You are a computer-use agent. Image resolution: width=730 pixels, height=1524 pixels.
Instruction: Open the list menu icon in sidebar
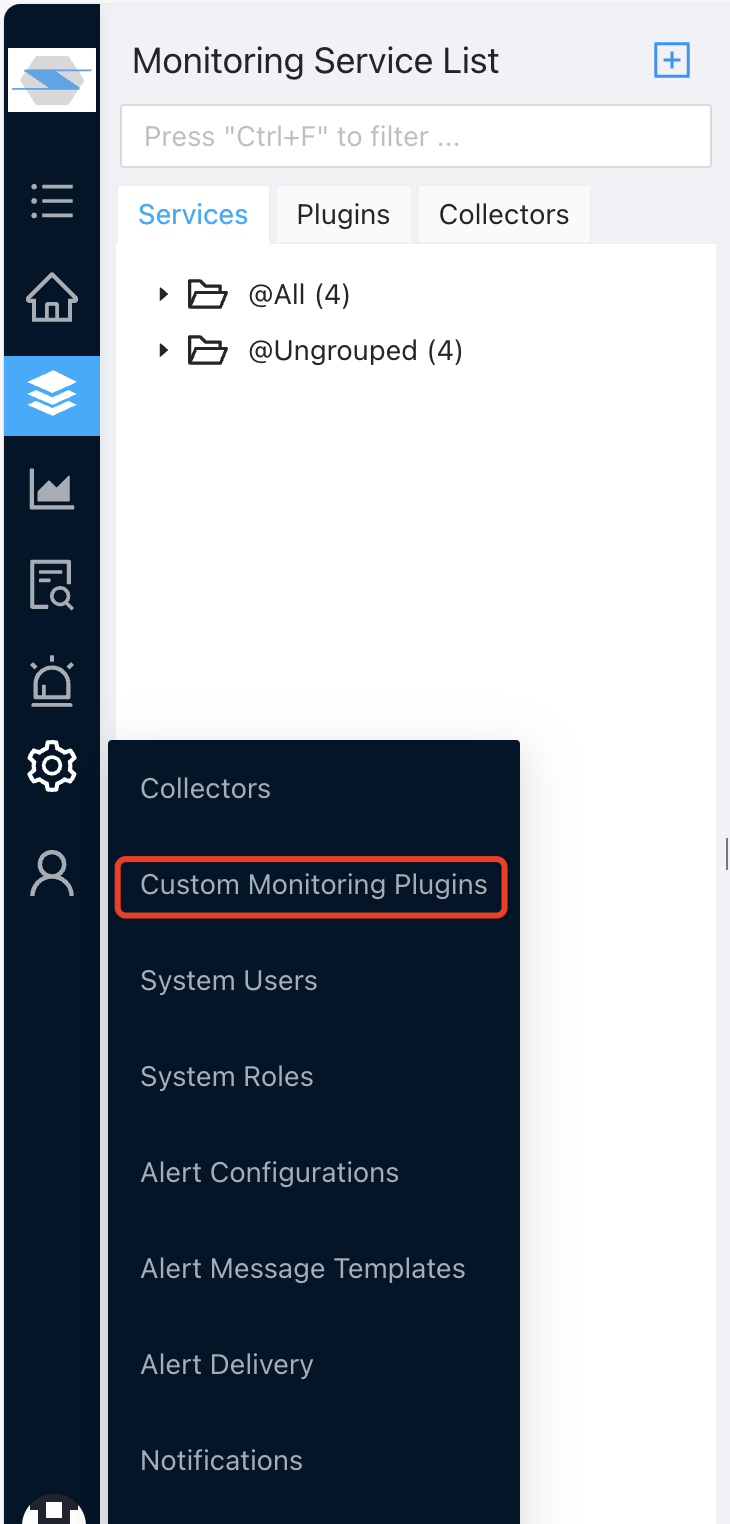[52, 201]
